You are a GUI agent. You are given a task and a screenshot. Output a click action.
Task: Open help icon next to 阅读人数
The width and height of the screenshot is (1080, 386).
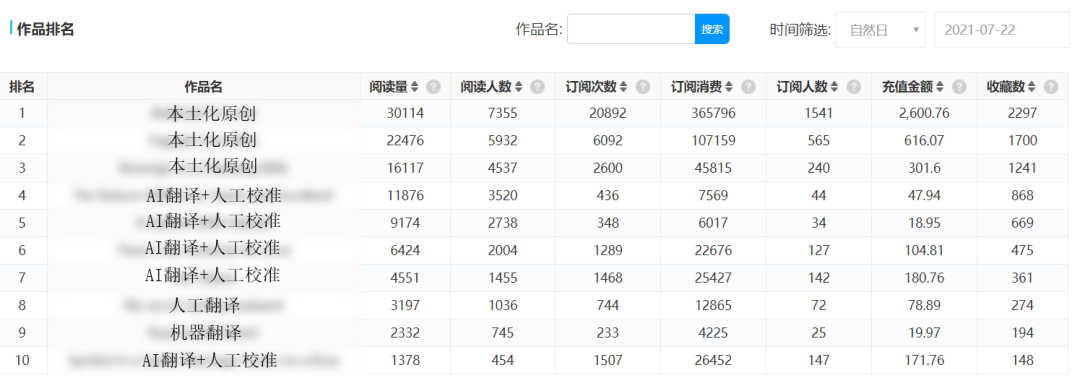(538, 87)
